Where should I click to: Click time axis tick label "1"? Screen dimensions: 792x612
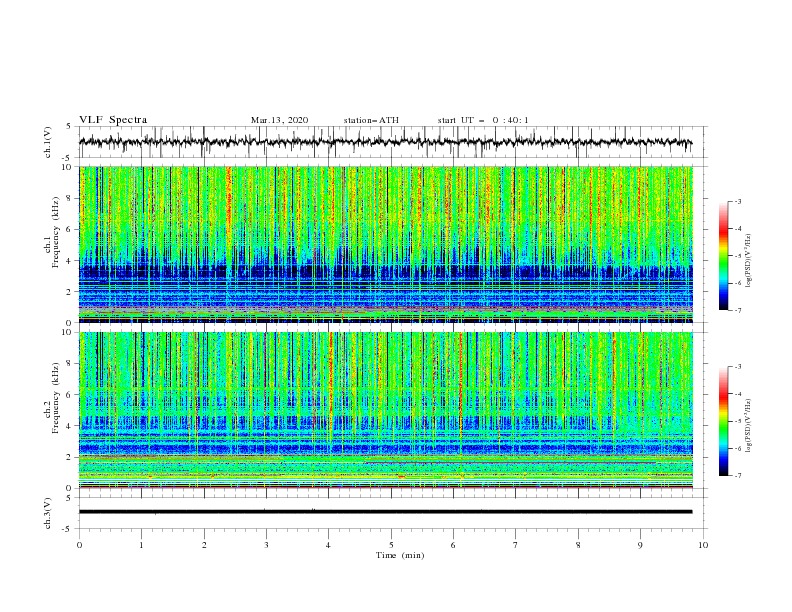coord(141,545)
